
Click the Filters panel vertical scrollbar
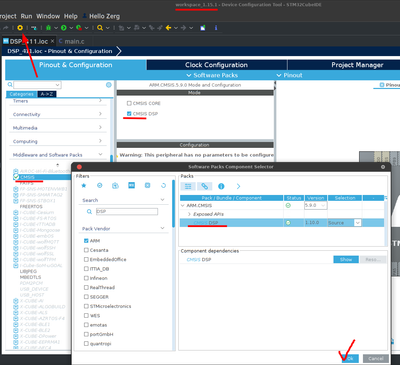[173, 203]
